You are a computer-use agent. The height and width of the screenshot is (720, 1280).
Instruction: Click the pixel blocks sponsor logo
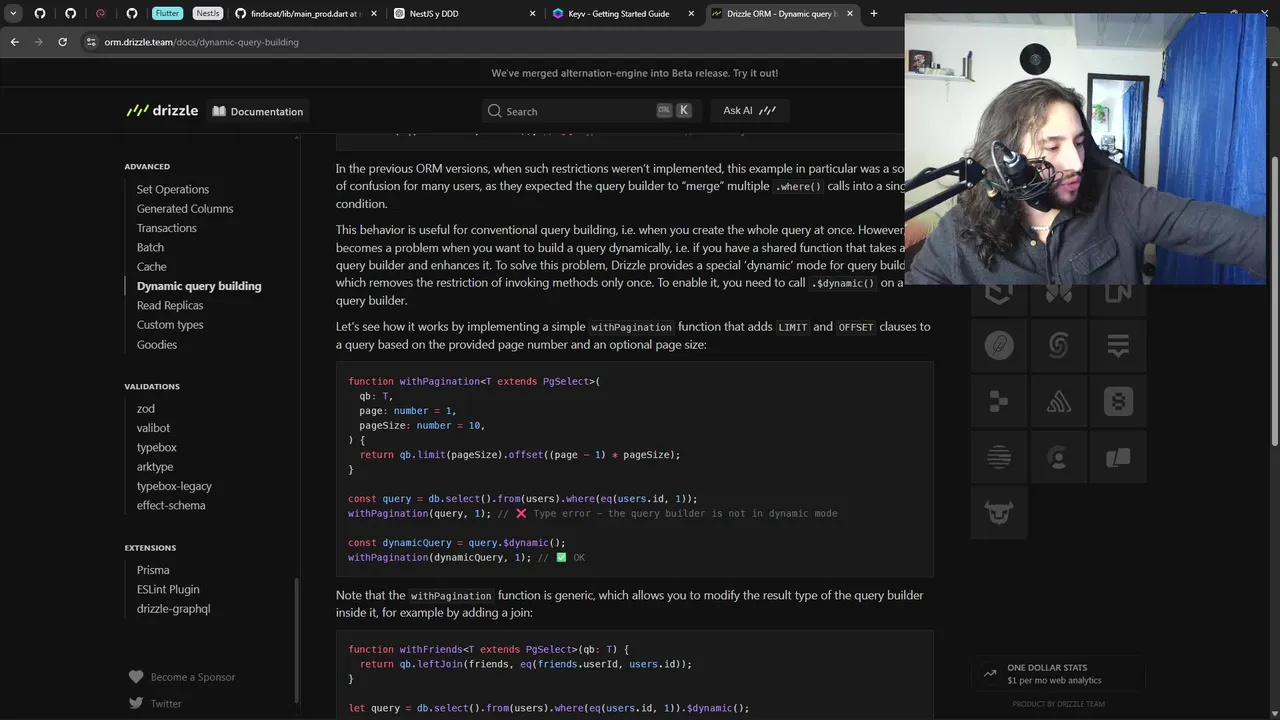[999, 401]
